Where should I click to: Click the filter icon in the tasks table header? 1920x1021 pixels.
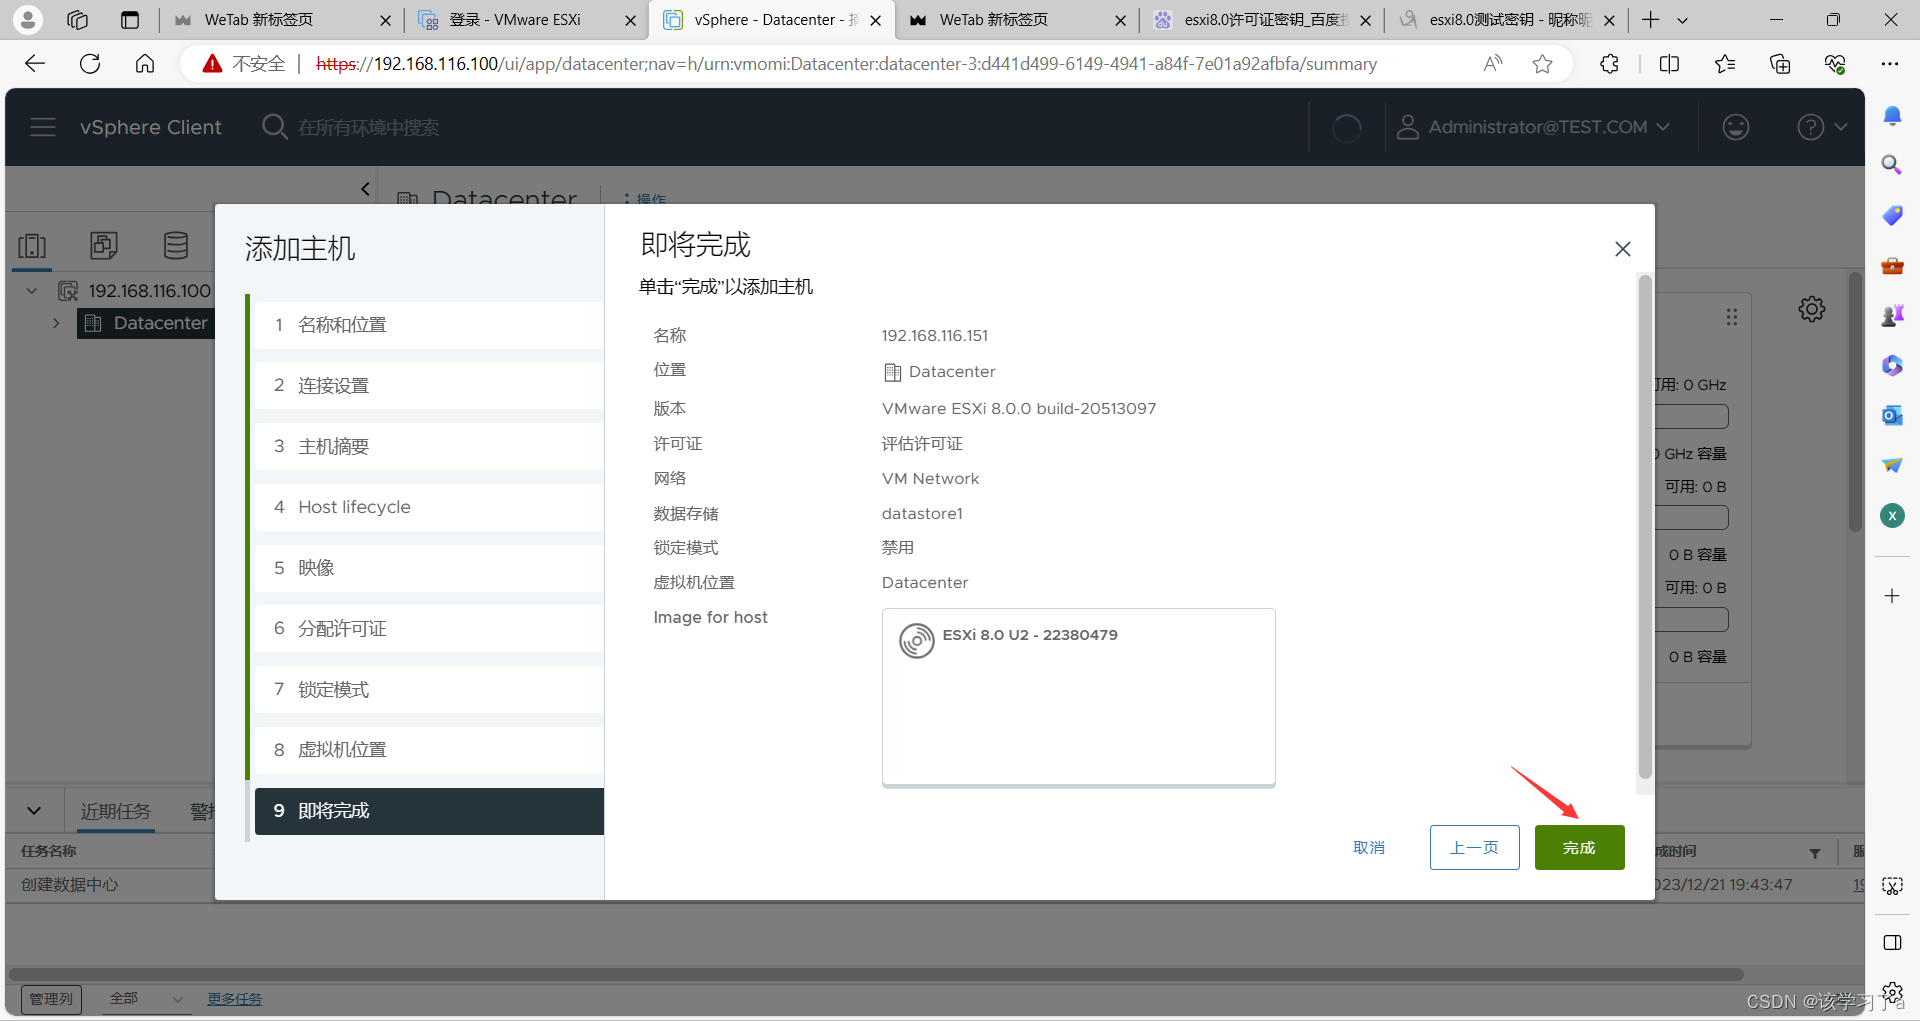(1814, 853)
